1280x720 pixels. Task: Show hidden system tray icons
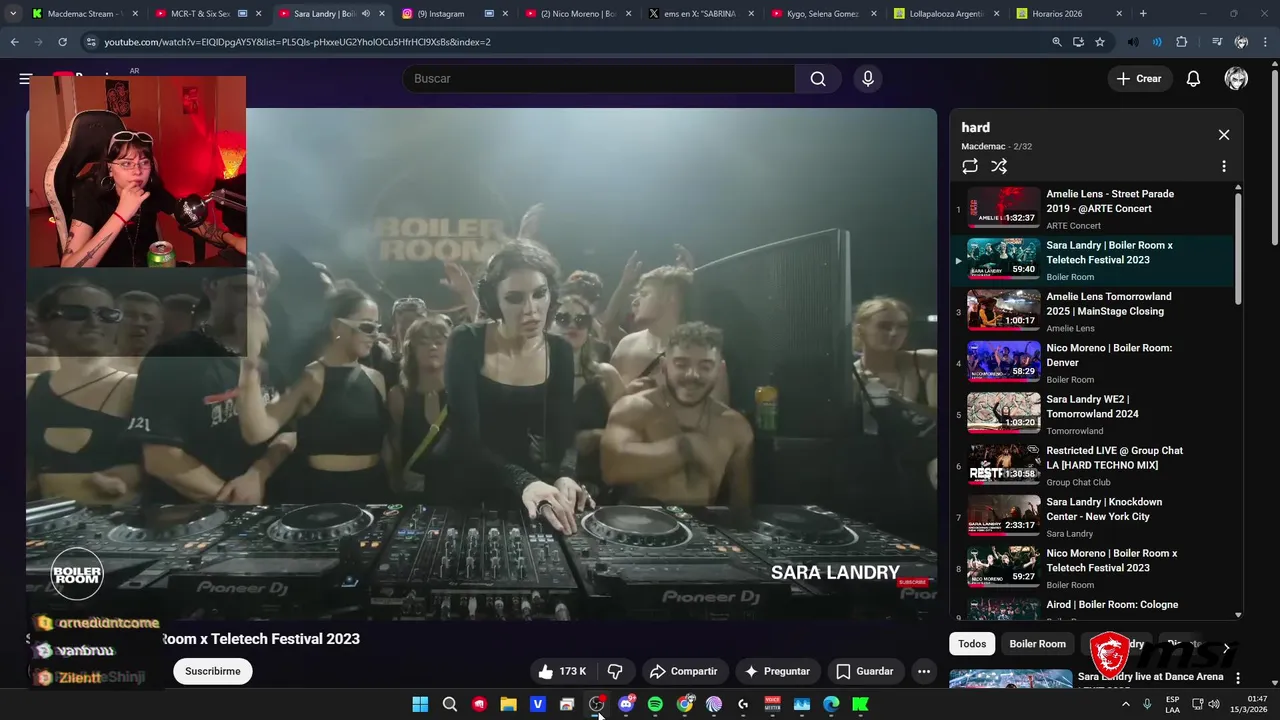tap(1125, 704)
